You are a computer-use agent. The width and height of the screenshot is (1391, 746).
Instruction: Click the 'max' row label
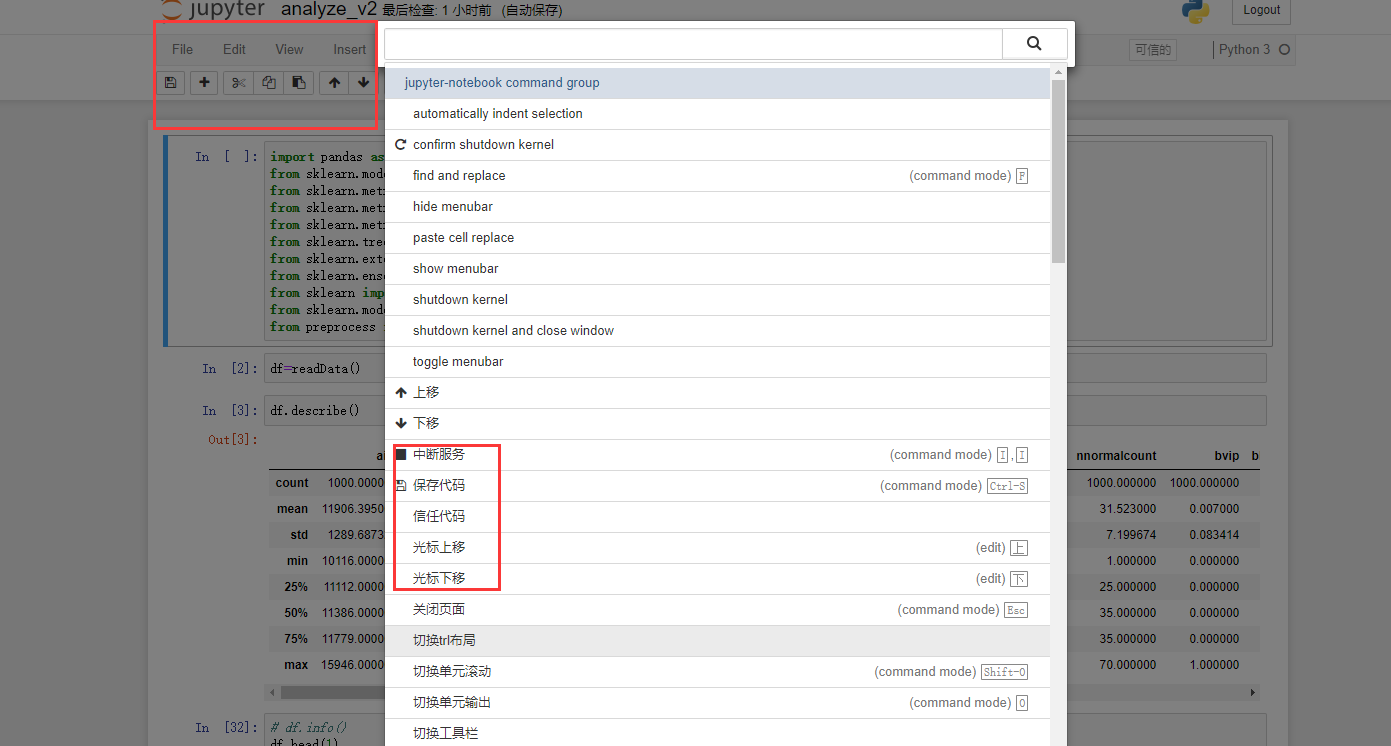click(x=296, y=665)
